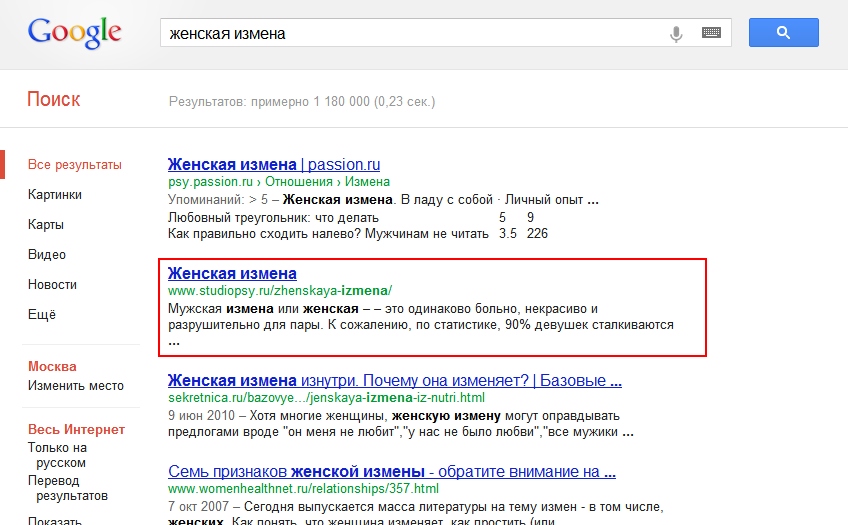Click snippet text 'Упоминаний: > 5'
The width and height of the screenshot is (848, 525).
[217, 200]
